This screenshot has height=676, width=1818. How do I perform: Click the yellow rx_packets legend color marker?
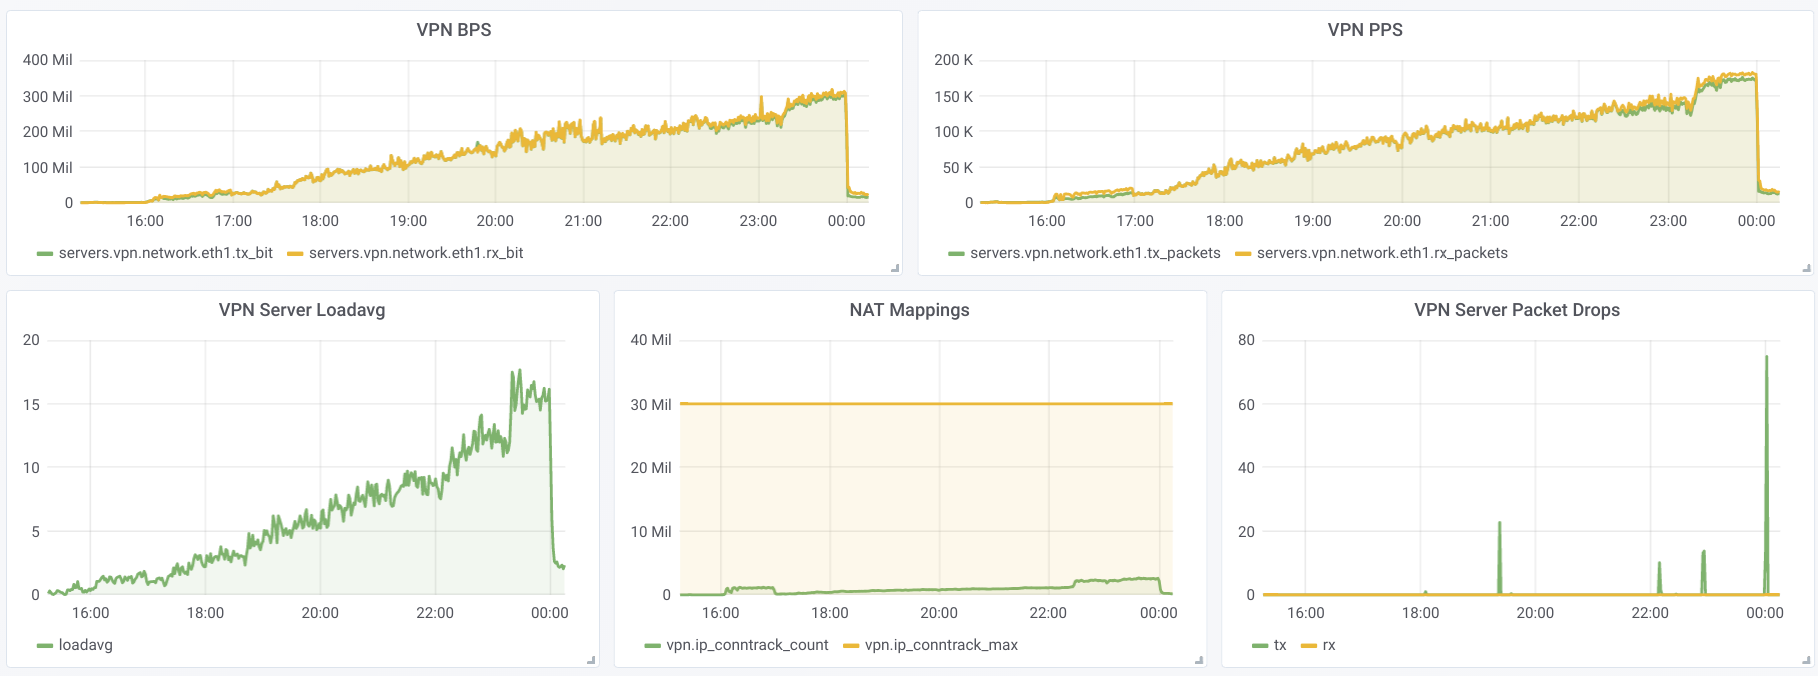coord(1243,254)
